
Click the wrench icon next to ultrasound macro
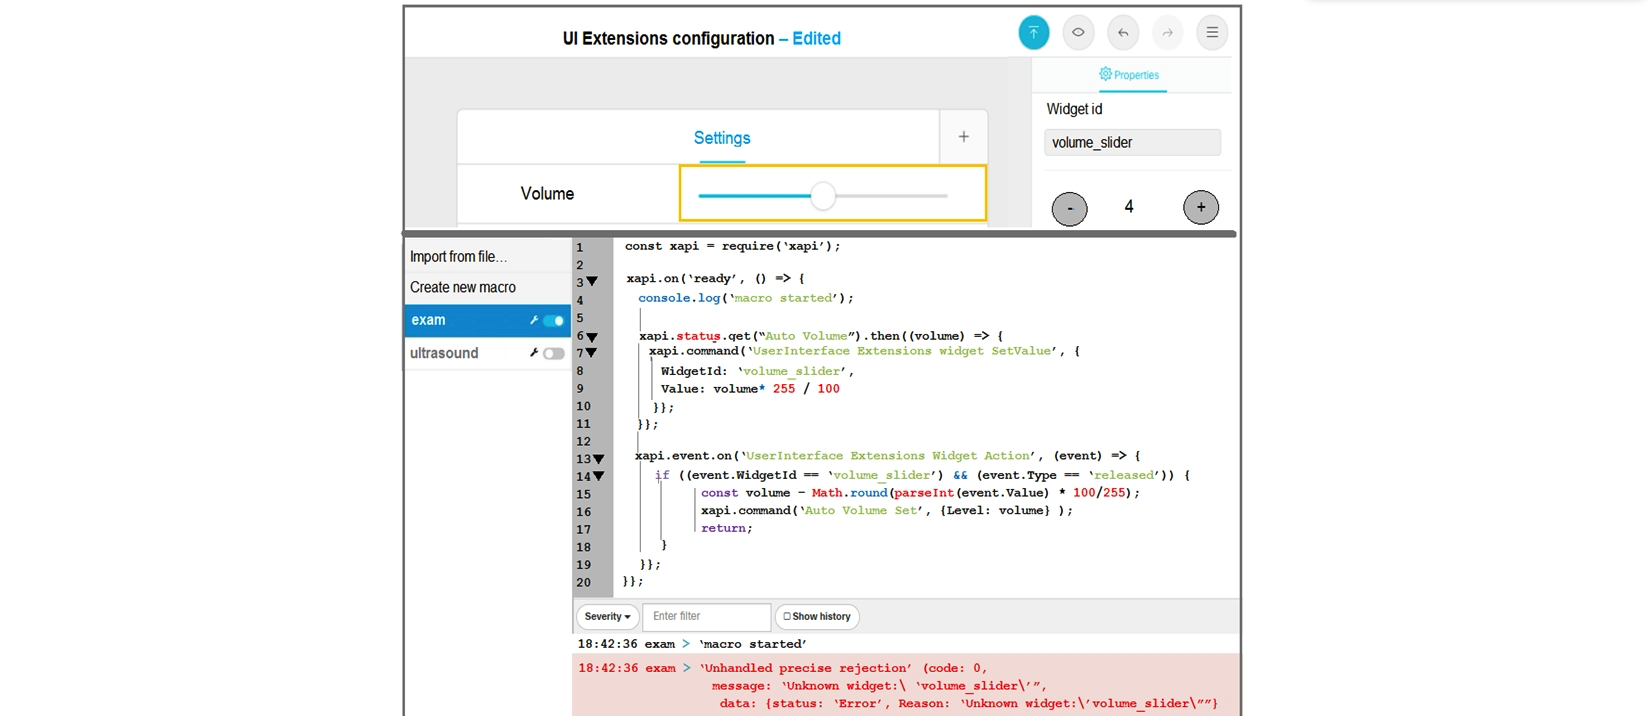tap(534, 353)
